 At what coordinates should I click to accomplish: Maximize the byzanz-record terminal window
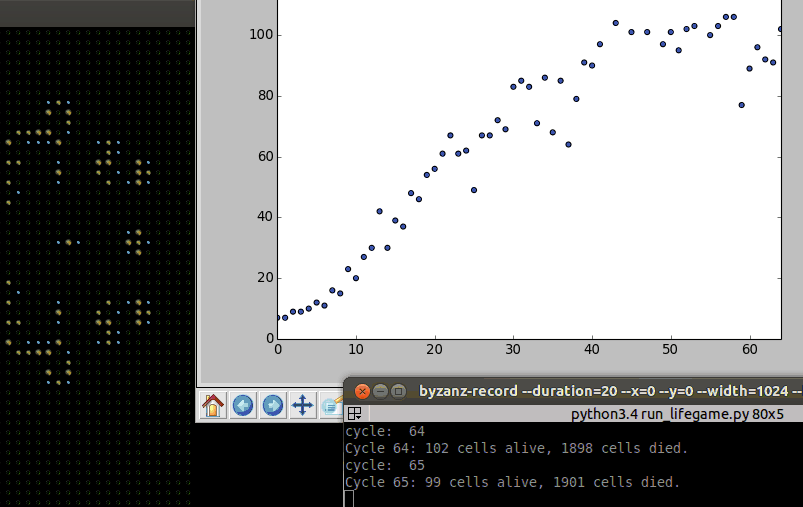click(x=398, y=392)
